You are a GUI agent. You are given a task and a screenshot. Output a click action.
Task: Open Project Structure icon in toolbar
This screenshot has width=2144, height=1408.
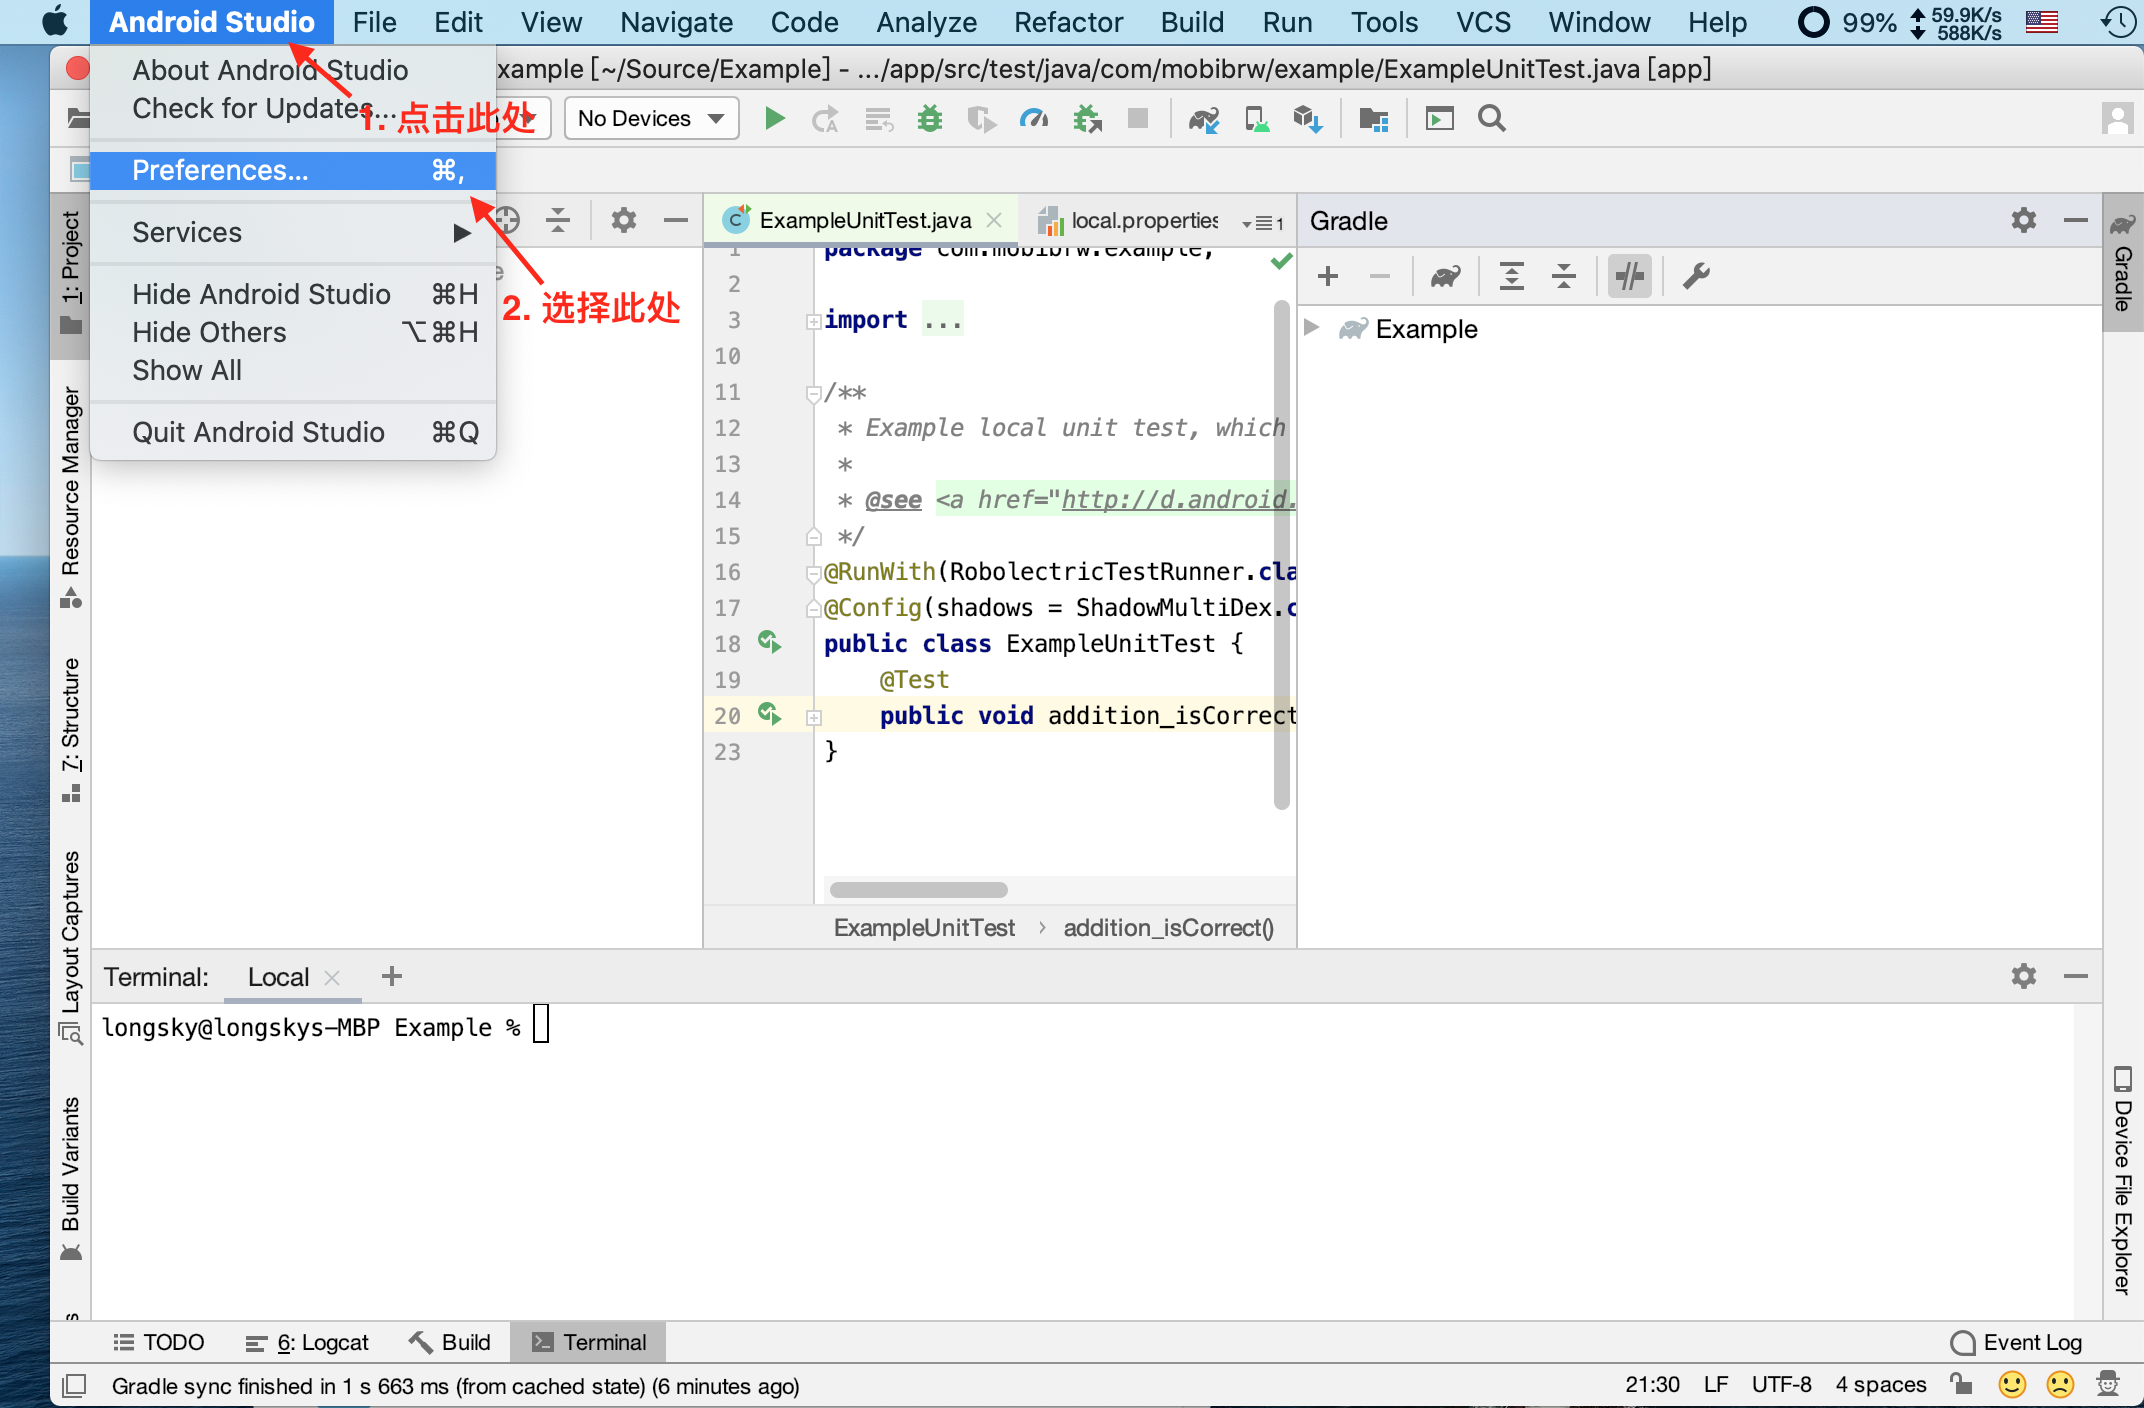(1374, 119)
